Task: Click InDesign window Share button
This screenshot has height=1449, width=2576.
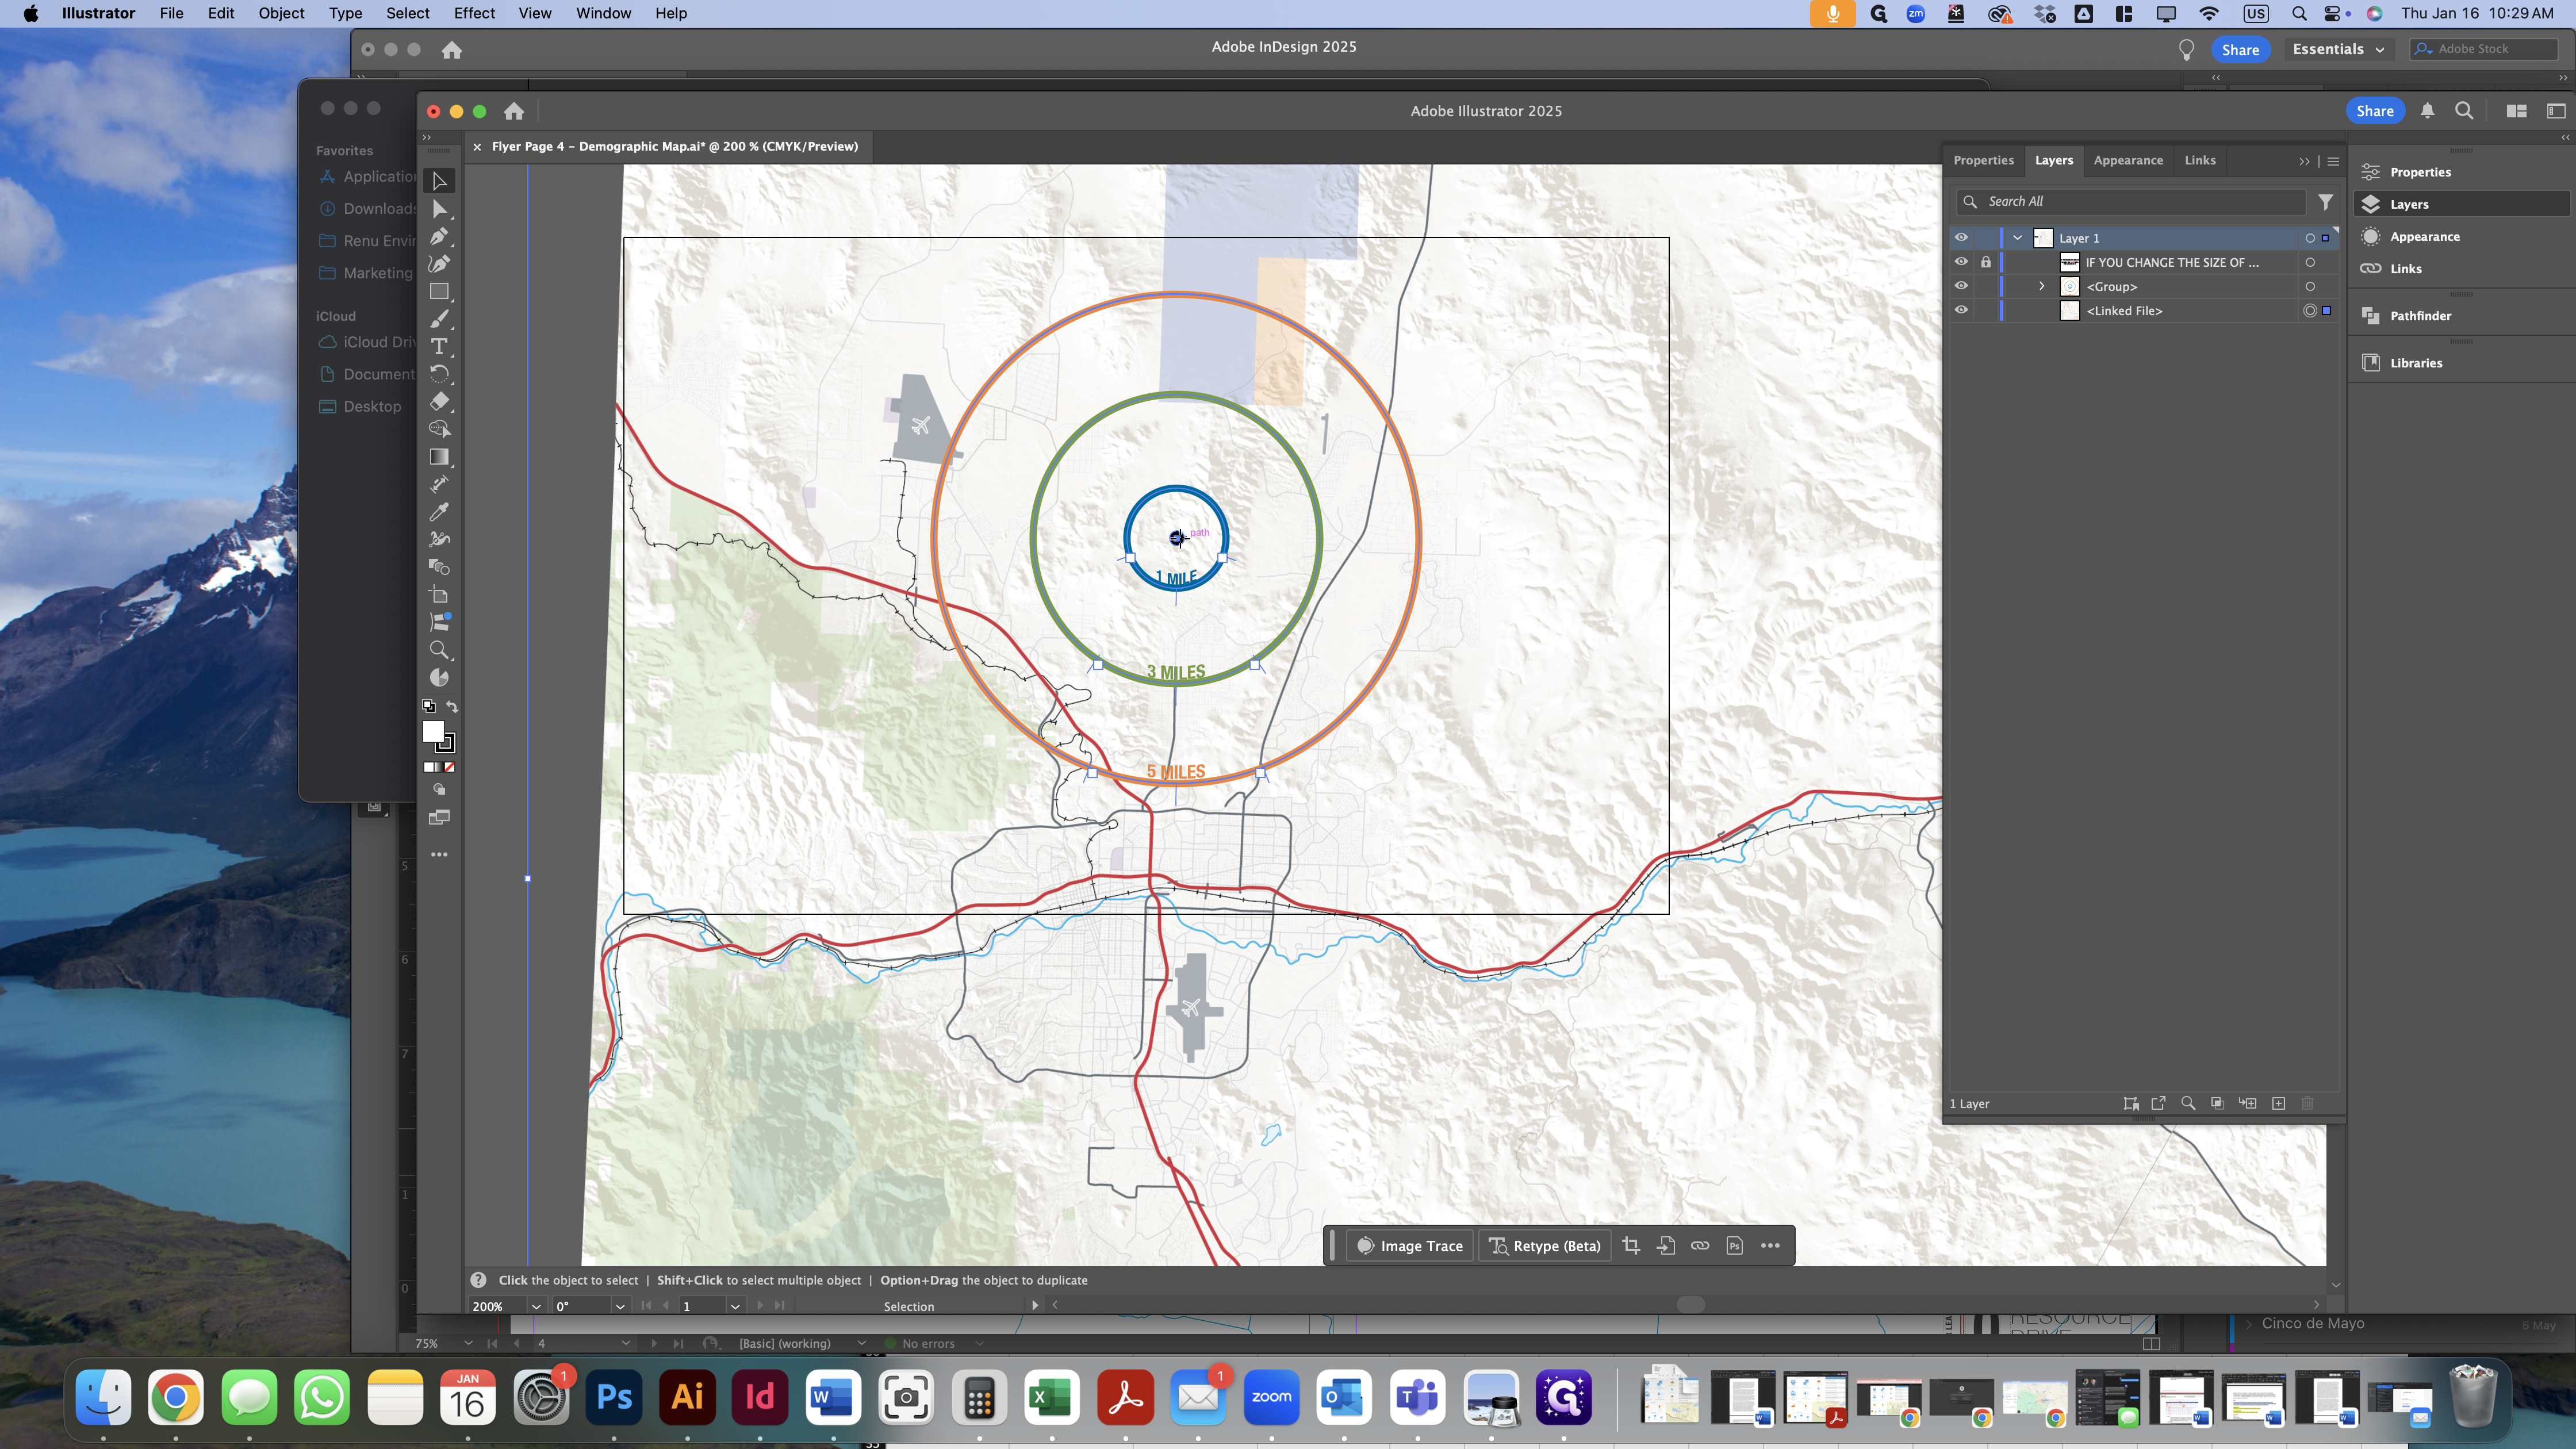Action: click(x=2240, y=49)
